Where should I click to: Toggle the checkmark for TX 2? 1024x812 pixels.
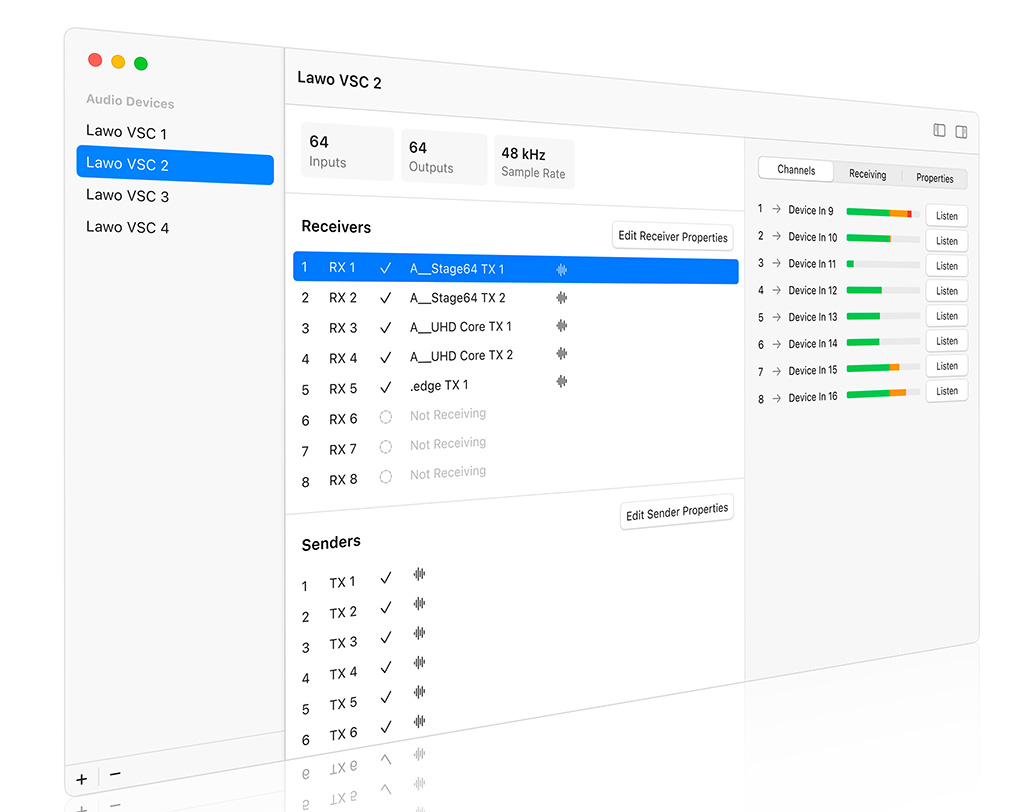coord(386,608)
